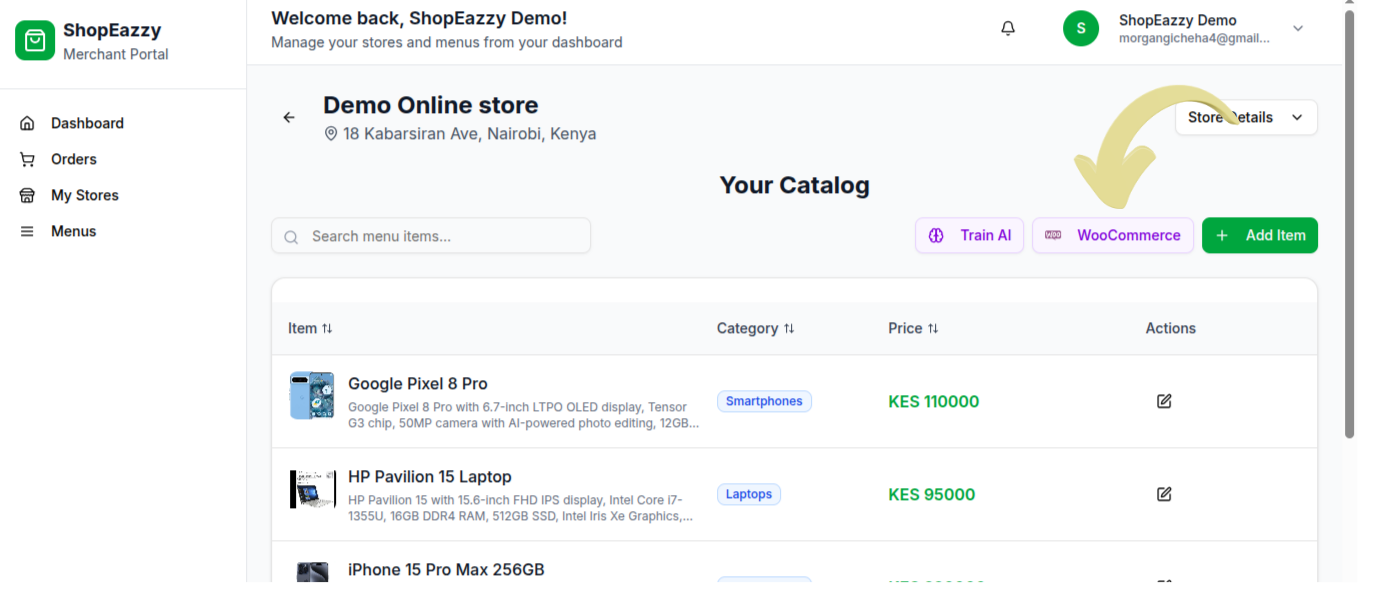Click the back arrow beside Demo Online store
This screenshot has width=1386, height=592.
coord(289,118)
